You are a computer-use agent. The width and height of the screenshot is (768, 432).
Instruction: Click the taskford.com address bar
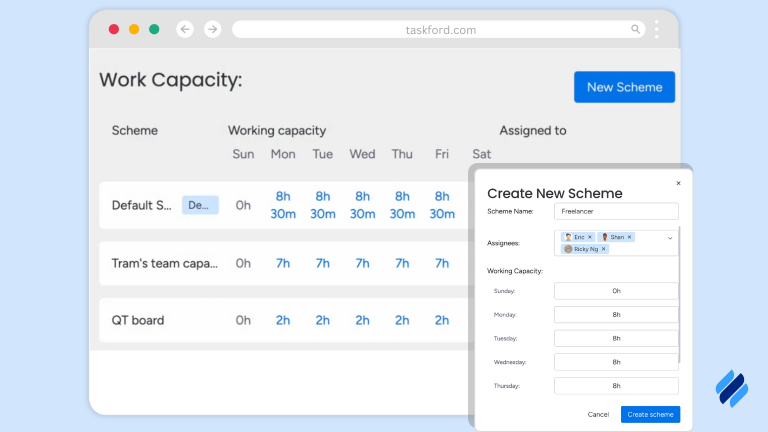[438, 29]
